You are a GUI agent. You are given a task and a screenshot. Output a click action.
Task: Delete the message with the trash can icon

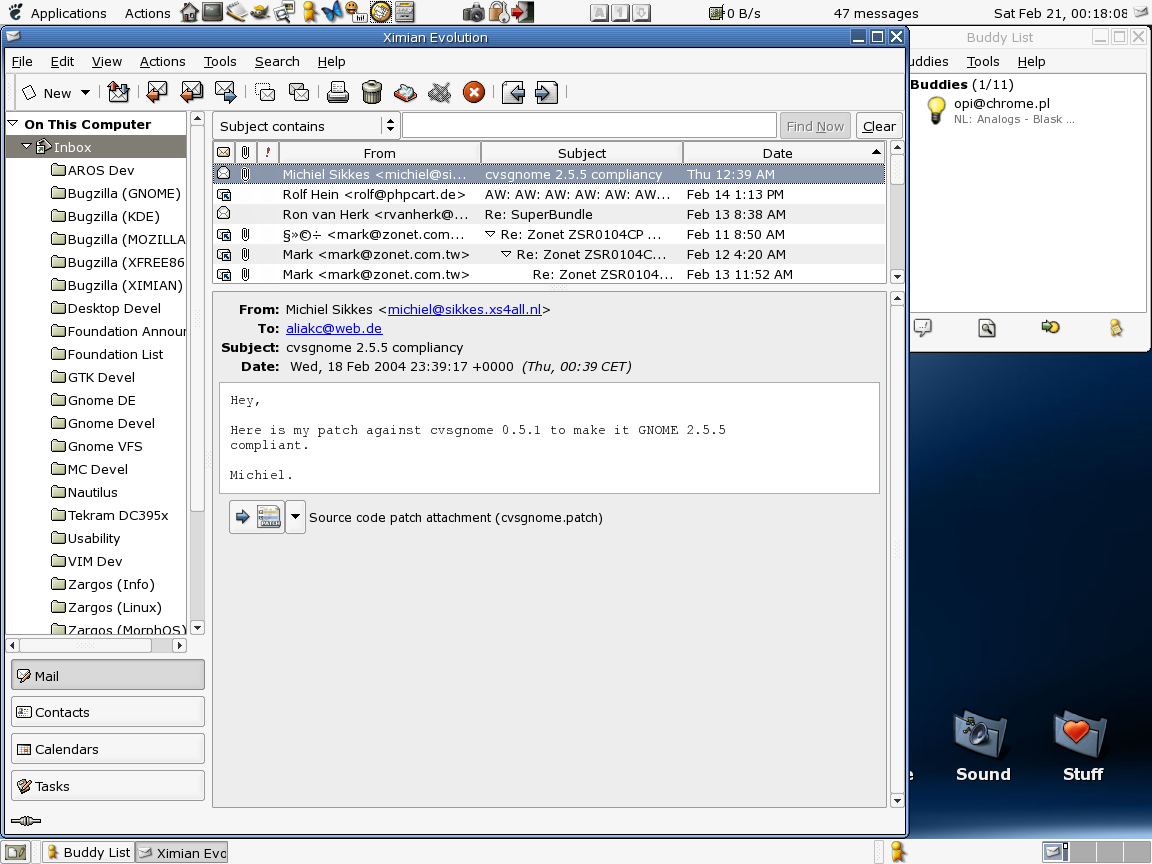(x=372, y=93)
